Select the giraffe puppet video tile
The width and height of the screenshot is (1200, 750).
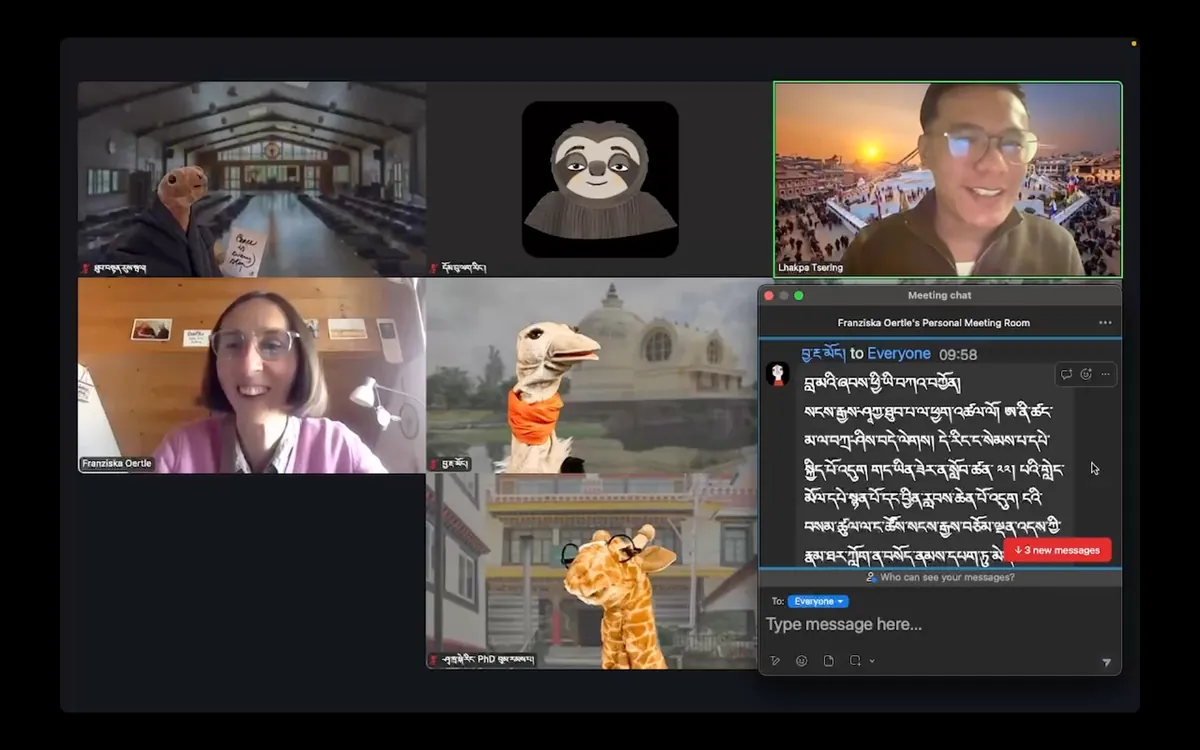592,571
